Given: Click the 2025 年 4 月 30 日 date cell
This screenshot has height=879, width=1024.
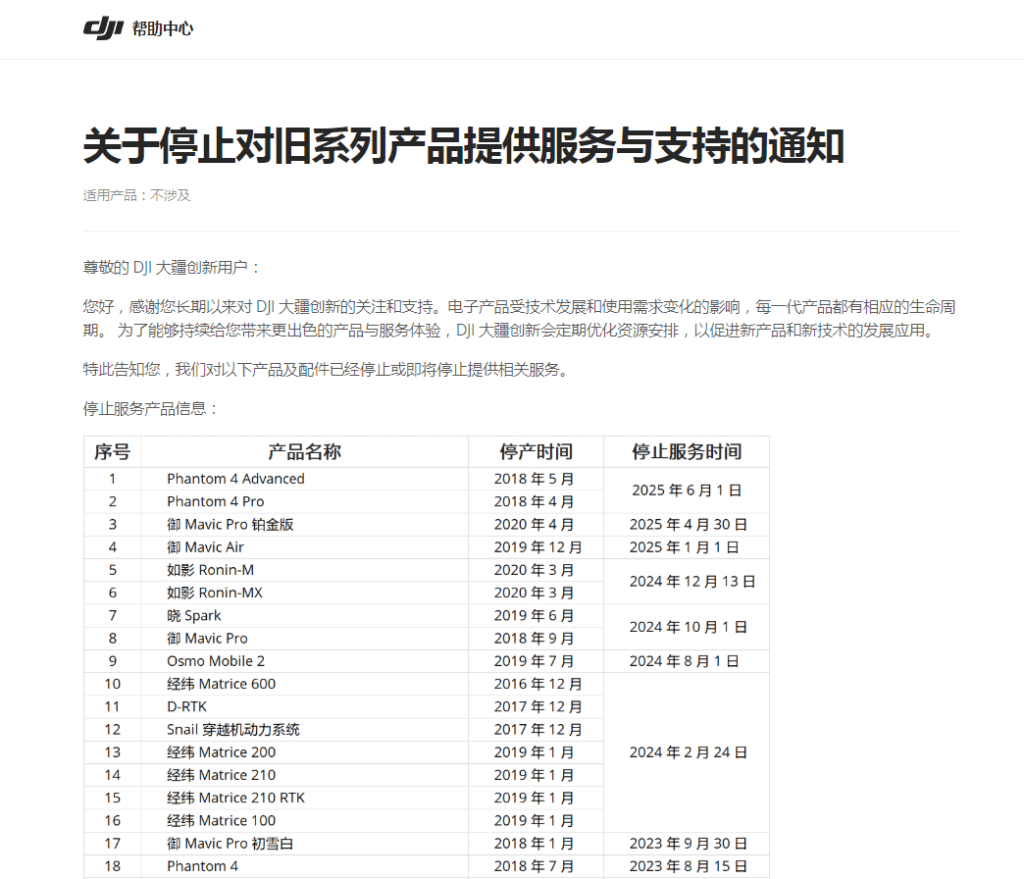Looking at the screenshot, I should [x=688, y=524].
